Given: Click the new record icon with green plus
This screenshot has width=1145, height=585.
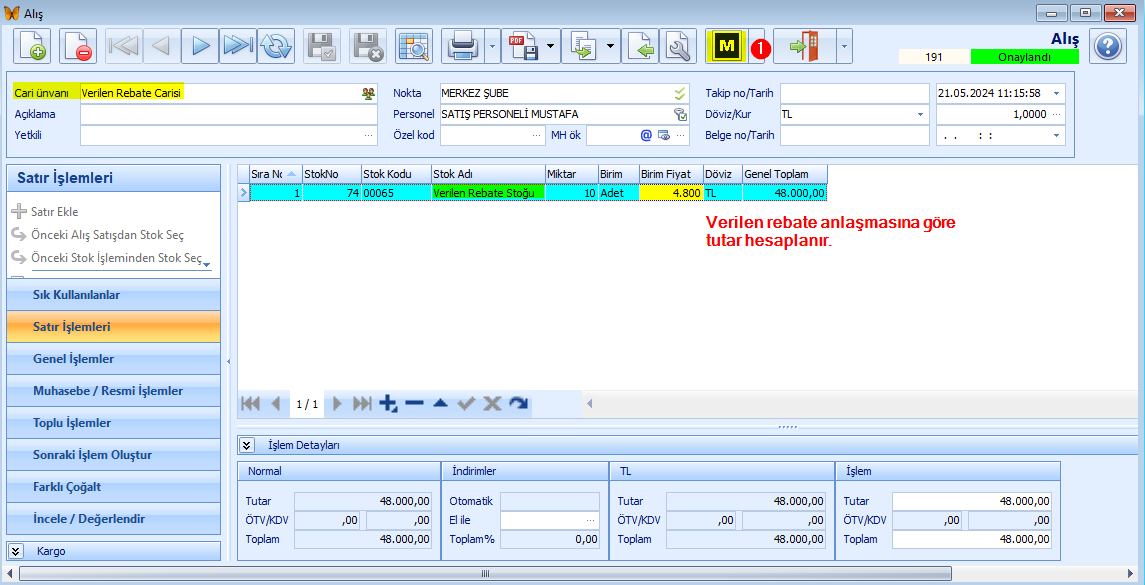Looking at the screenshot, I should 32,46.
